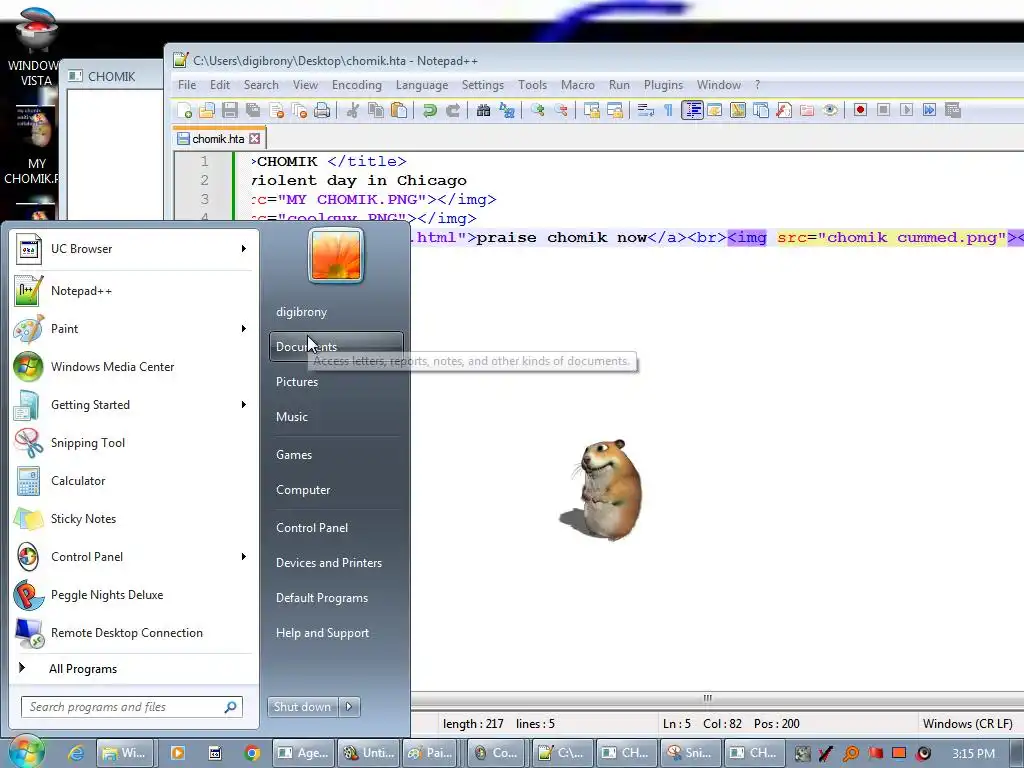Toggle file Monitoring eye icon
The width and height of the screenshot is (1024, 768).
(x=829, y=110)
